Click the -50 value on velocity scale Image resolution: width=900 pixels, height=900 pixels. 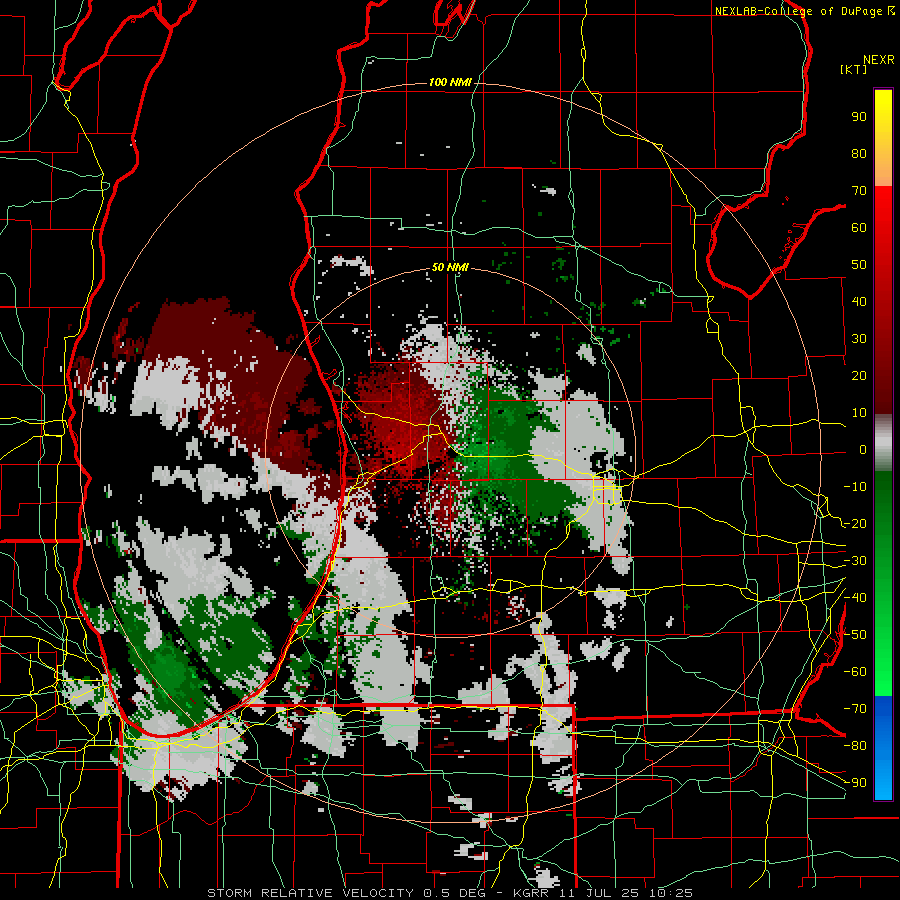pyautogui.click(x=855, y=635)
